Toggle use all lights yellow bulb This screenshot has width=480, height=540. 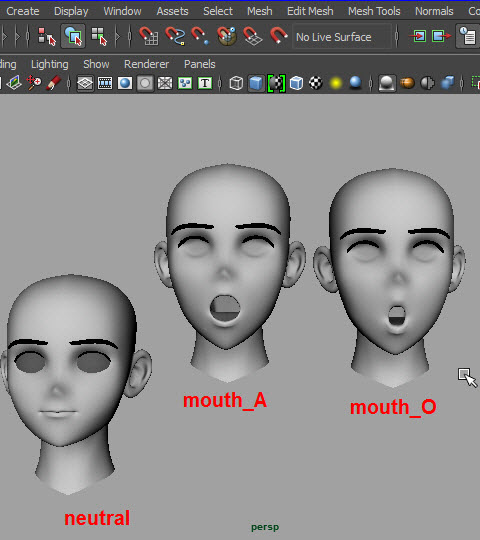pos(336,83)
